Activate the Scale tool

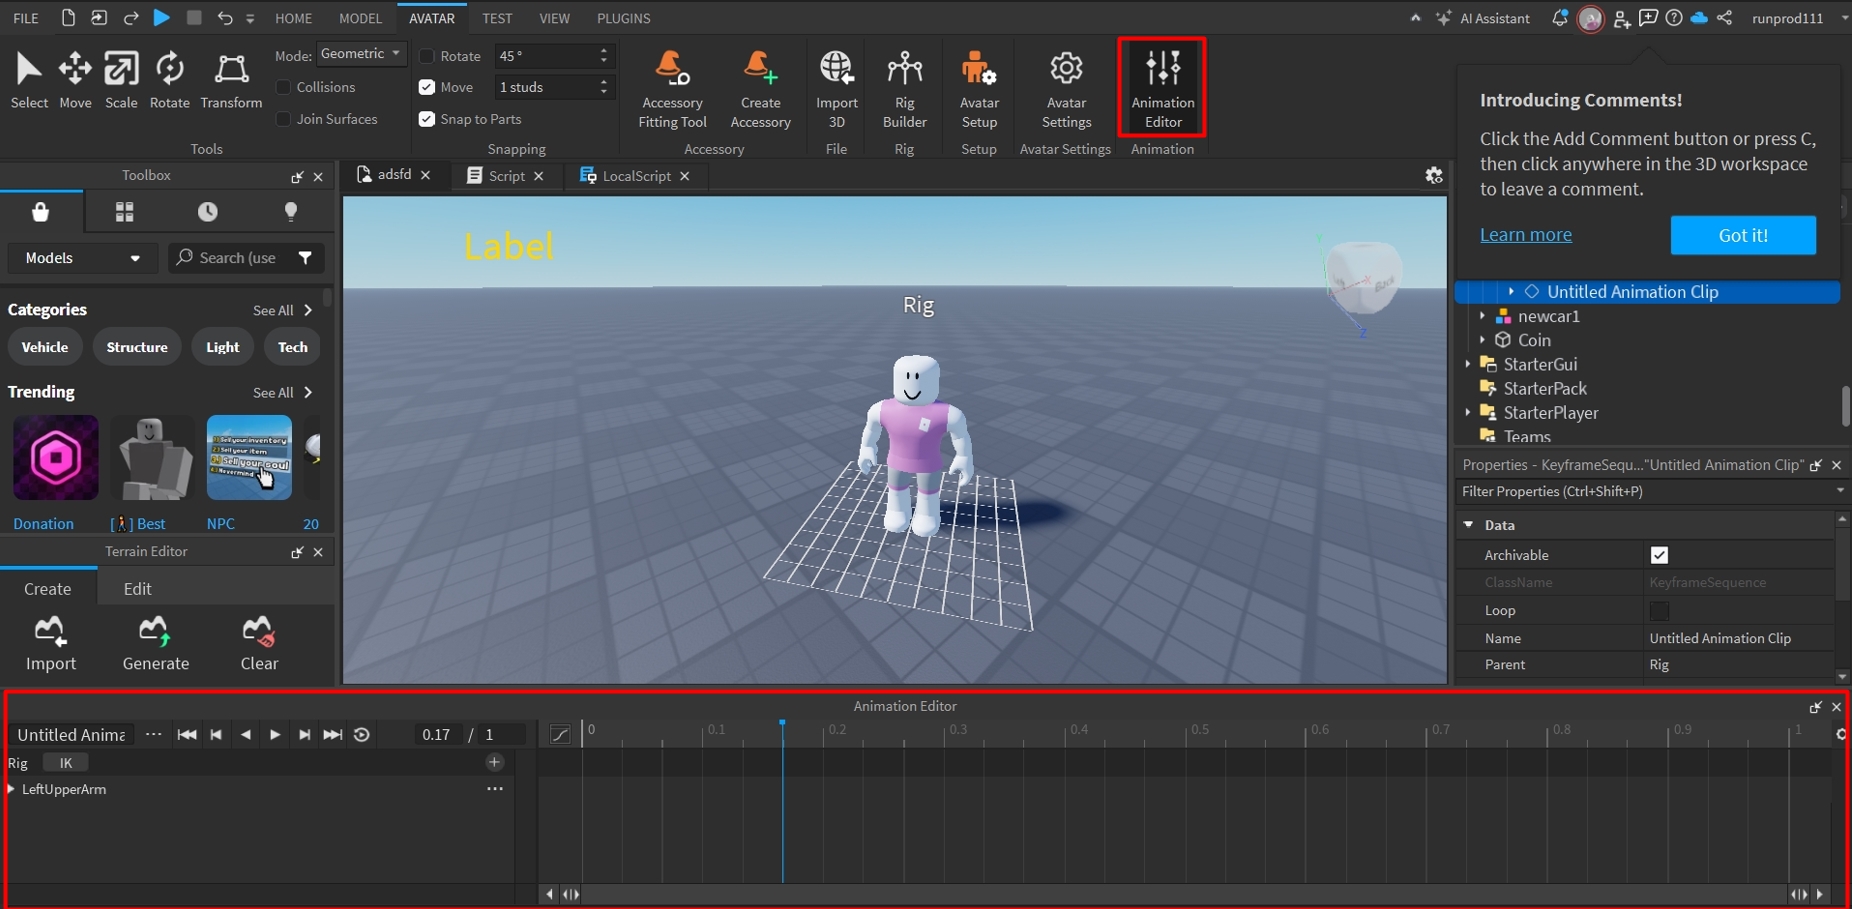[x=121, y=80]
